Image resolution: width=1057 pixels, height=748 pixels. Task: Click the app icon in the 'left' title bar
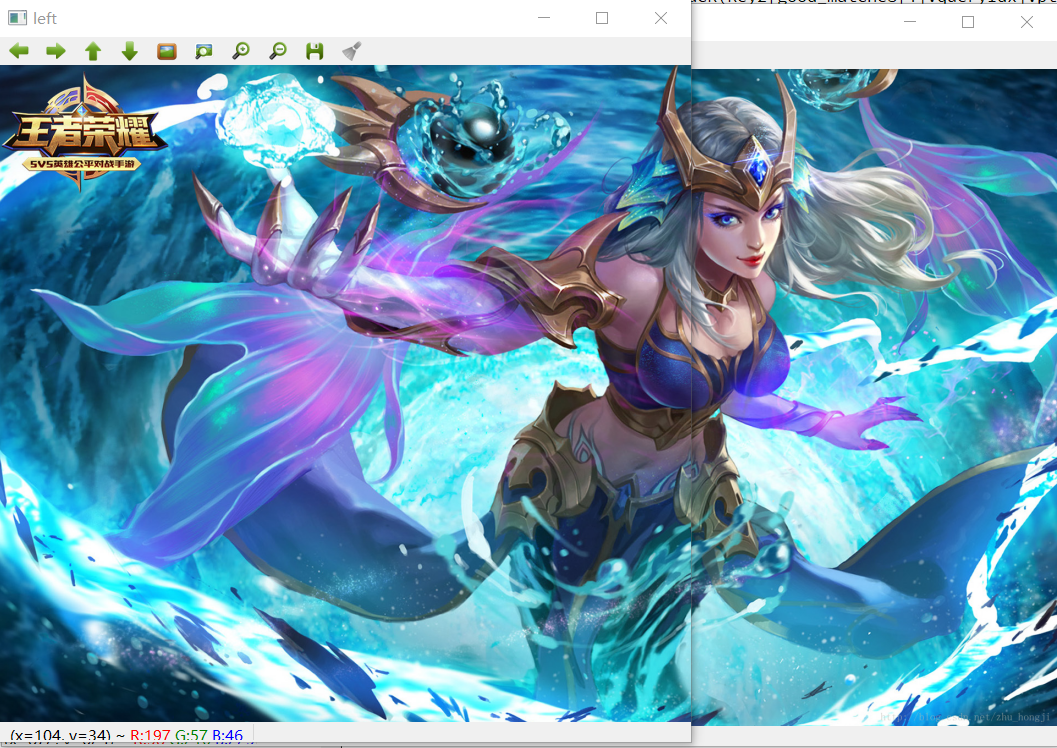pos(17,18)
